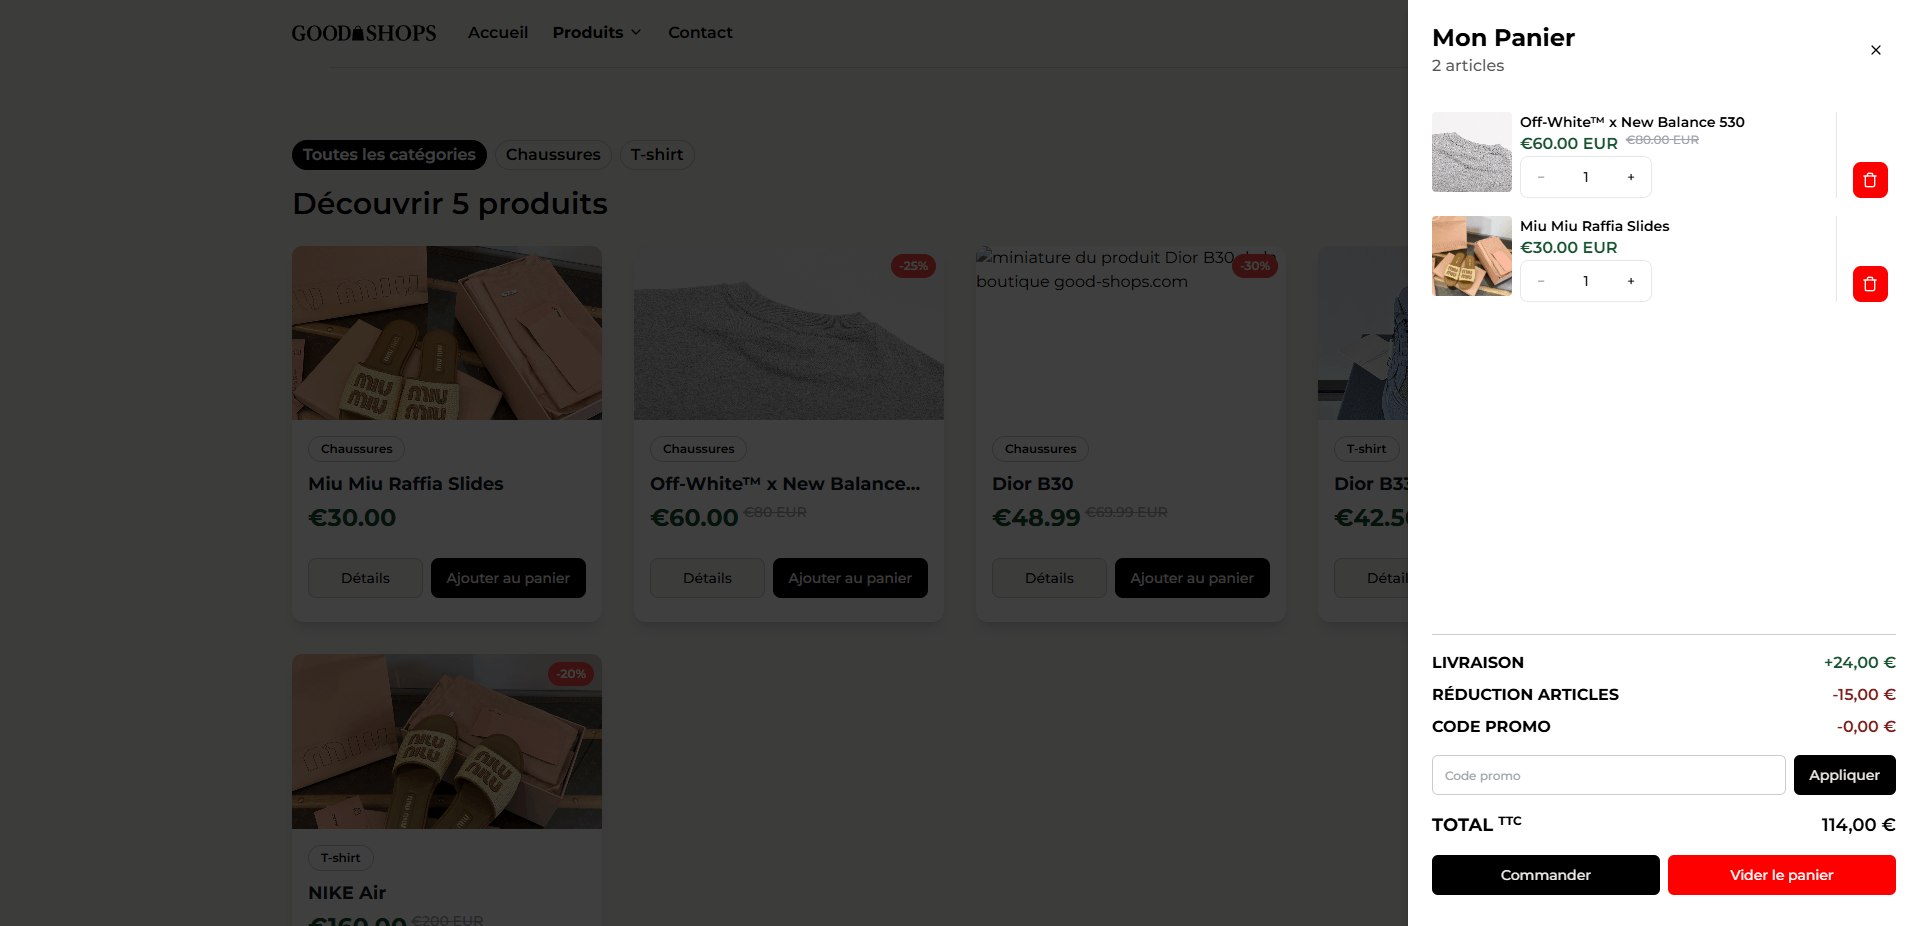1918x926 pixels.
Task: Remove Miu Miu Raffia Slides with trash icon
Action: (1869, 284)
